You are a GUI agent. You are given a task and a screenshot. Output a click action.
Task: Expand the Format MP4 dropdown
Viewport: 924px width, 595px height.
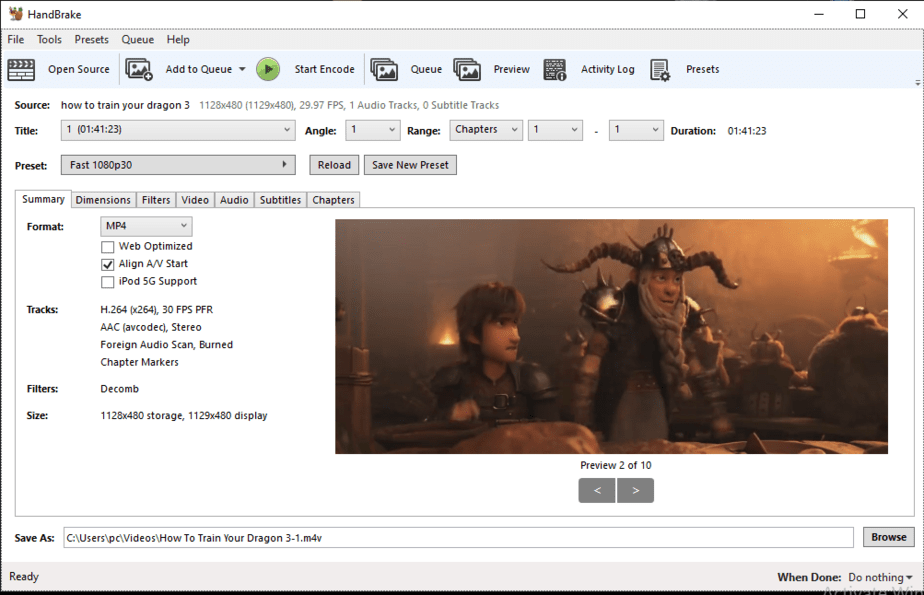146,227
